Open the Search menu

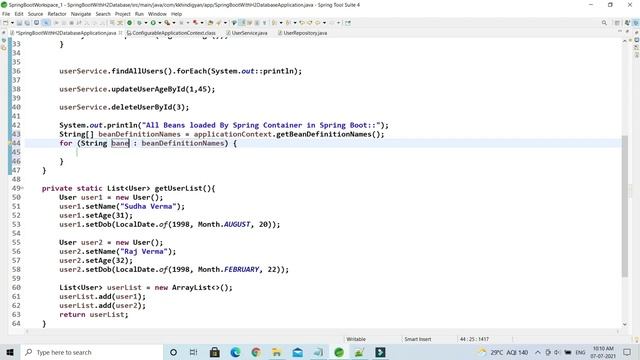click(x=103, y=14)
